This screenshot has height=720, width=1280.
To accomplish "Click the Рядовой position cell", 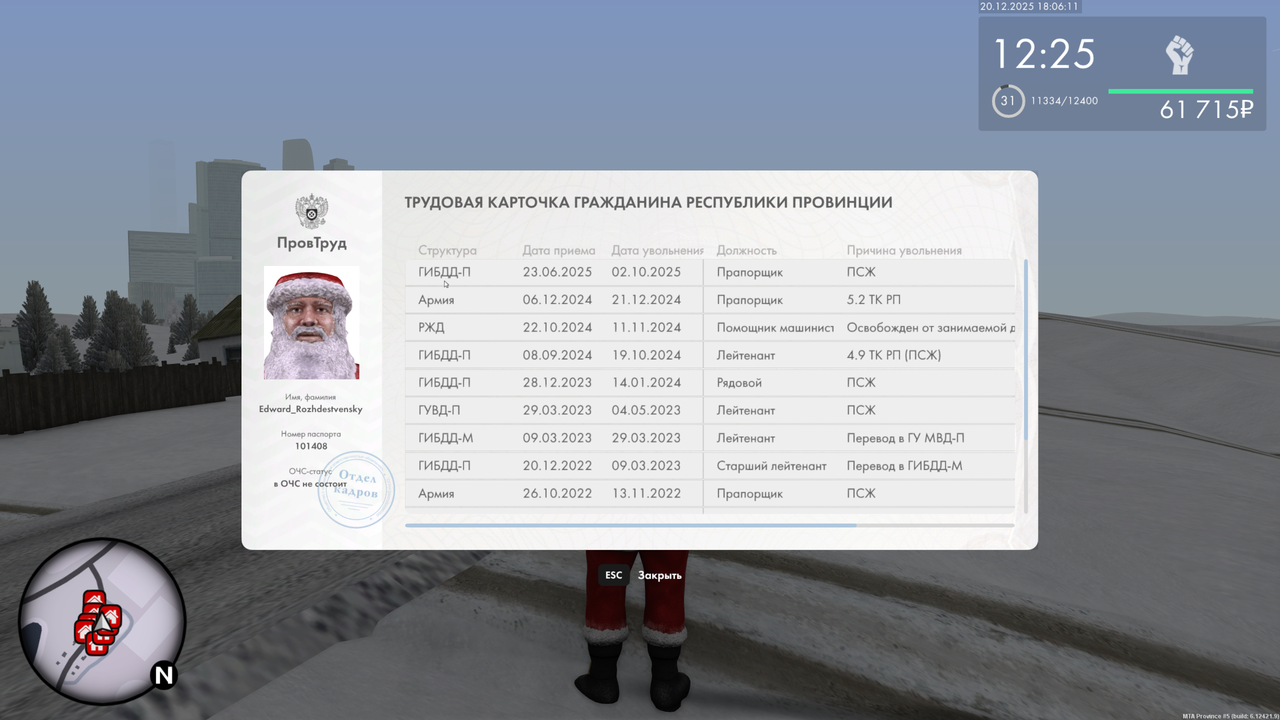I will tap(739, 383).
